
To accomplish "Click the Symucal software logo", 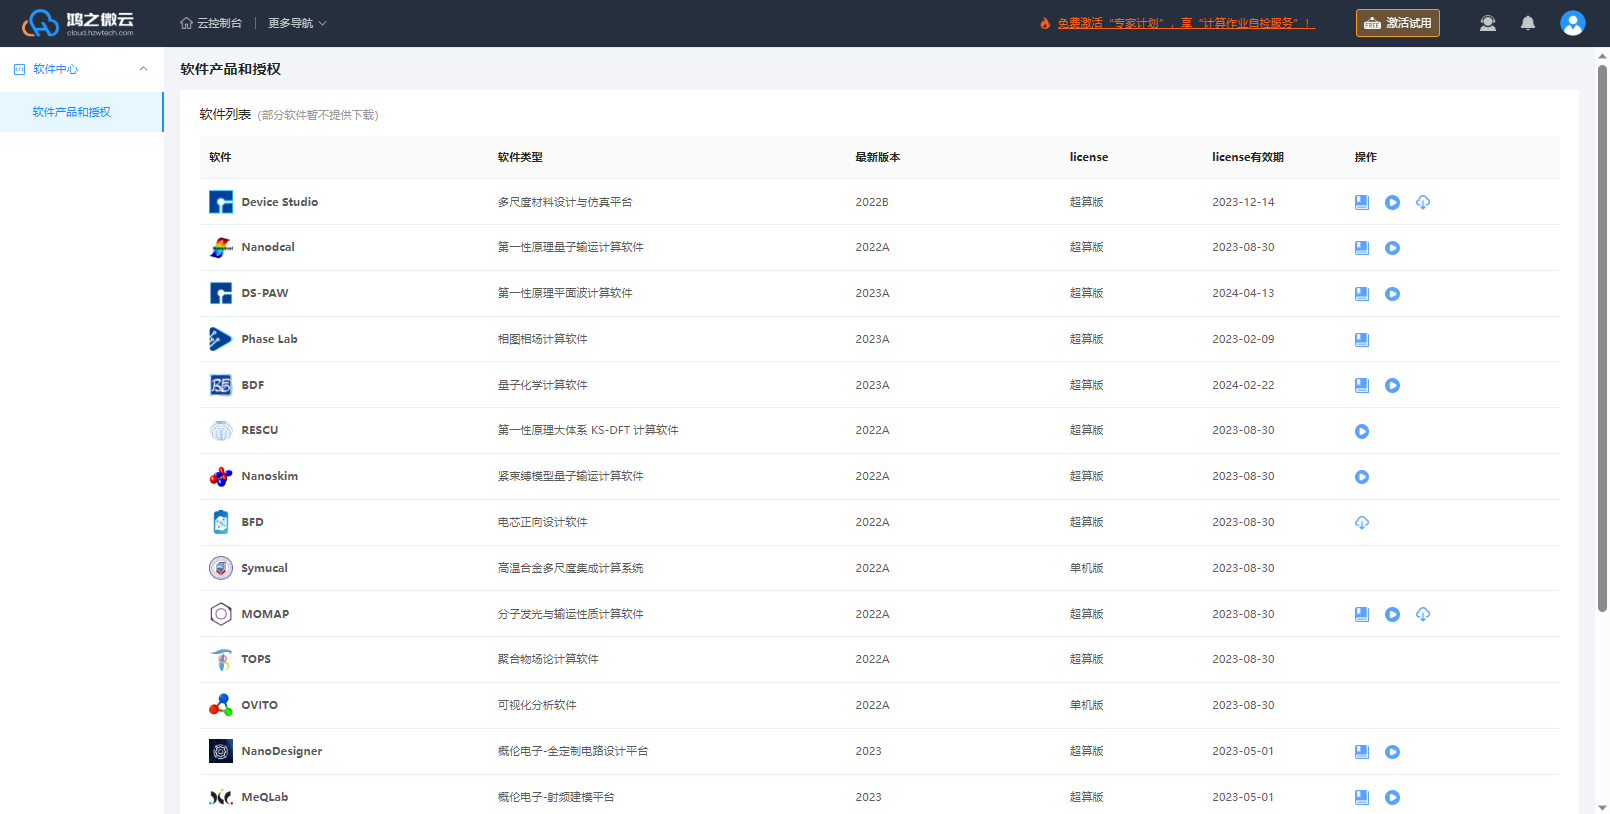I will 221,568.
